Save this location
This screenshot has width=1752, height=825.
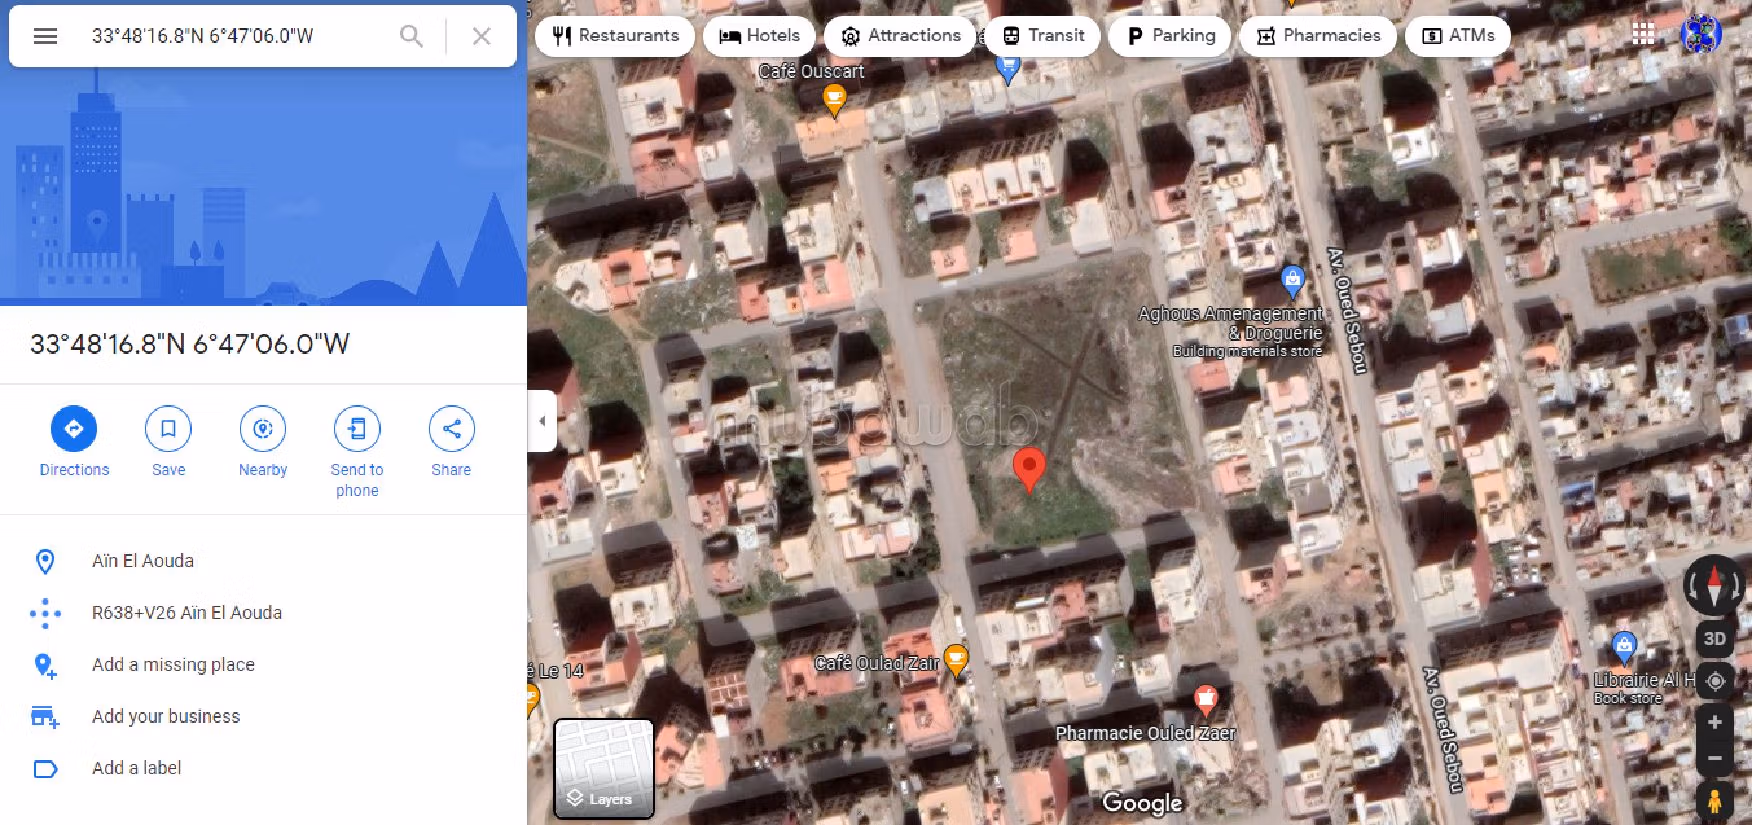tap(168, 429)
